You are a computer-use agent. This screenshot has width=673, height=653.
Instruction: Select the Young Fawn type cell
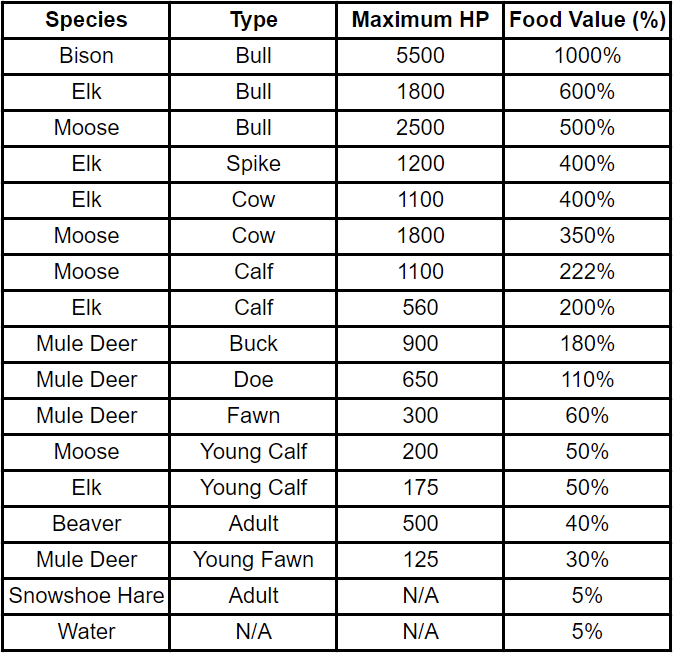pyautogui.click(x=253, y=560)
